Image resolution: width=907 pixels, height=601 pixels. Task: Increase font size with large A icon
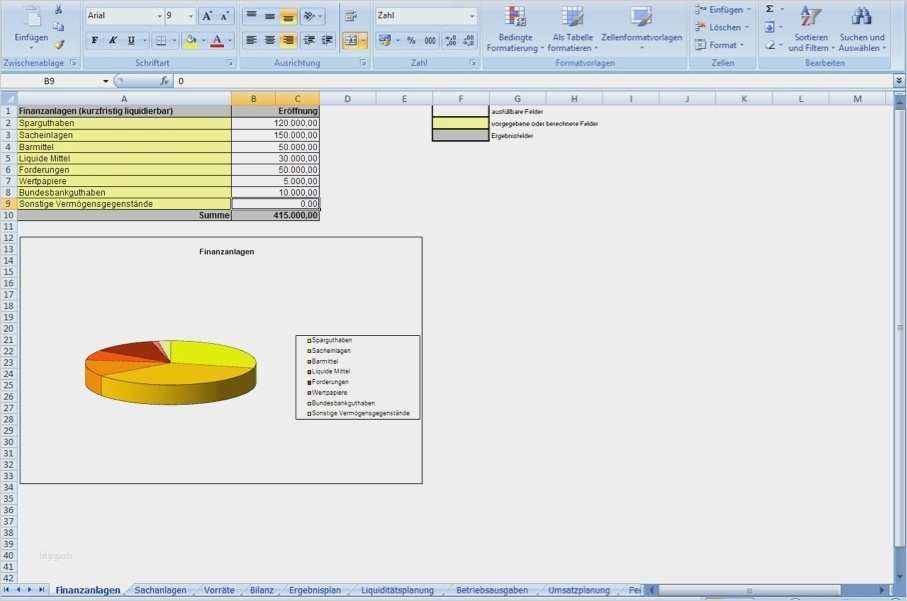(207, 16)
